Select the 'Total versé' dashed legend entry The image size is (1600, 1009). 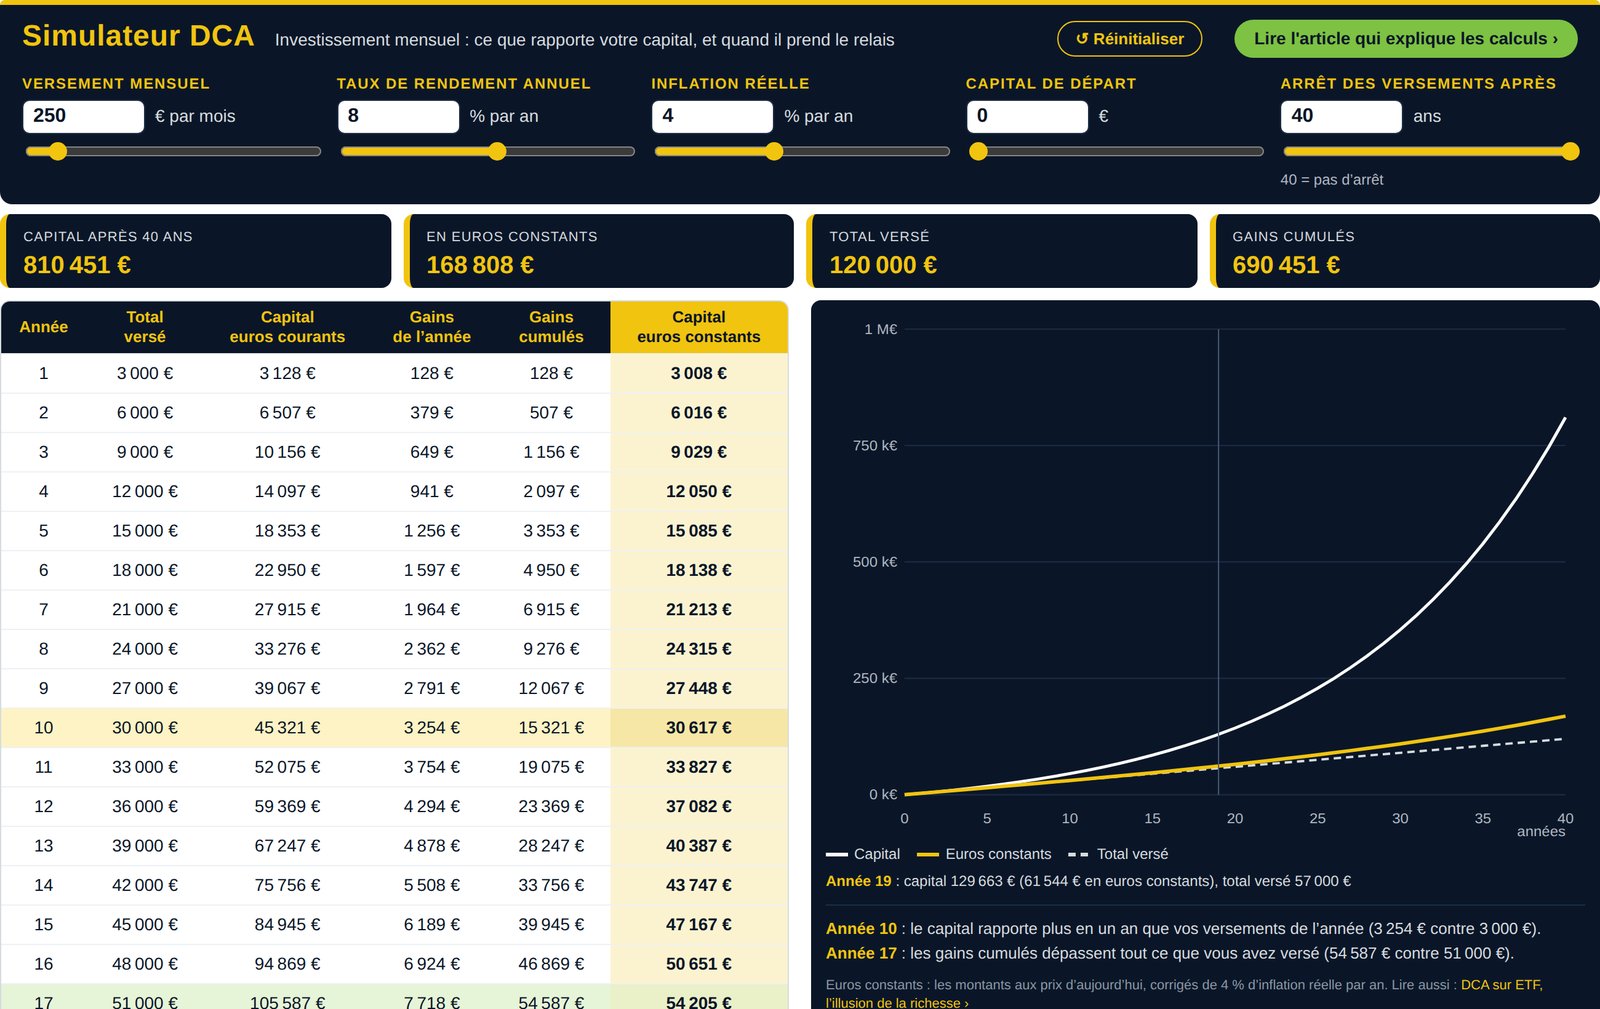[x=1118, y=854]
